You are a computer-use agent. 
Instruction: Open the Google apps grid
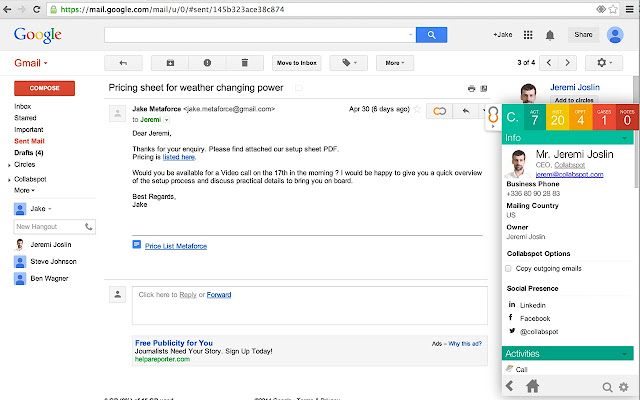528,35
